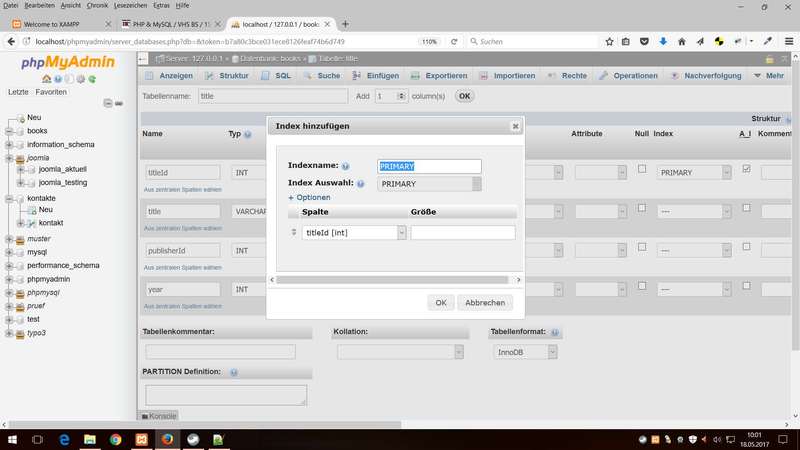Open the Firefox hamburger menu
Image resolution: width=800 pixels, height=450 pixels.
[x=787, y=42]
